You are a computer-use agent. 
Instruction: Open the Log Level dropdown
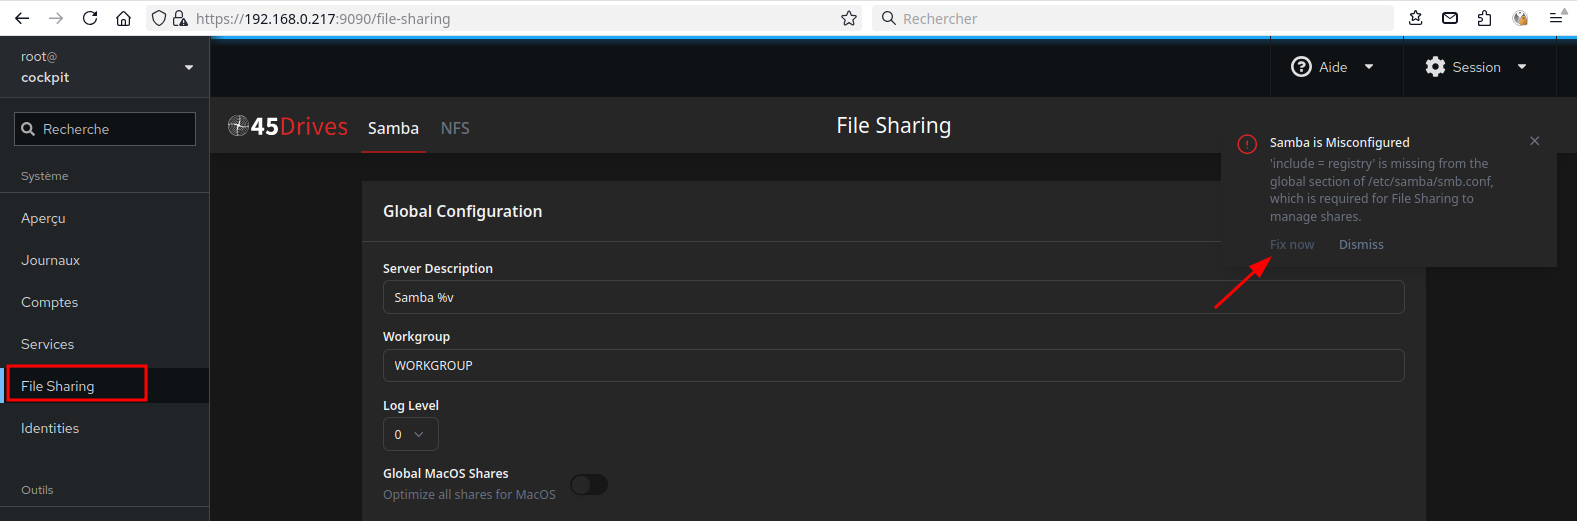point(410,434)
